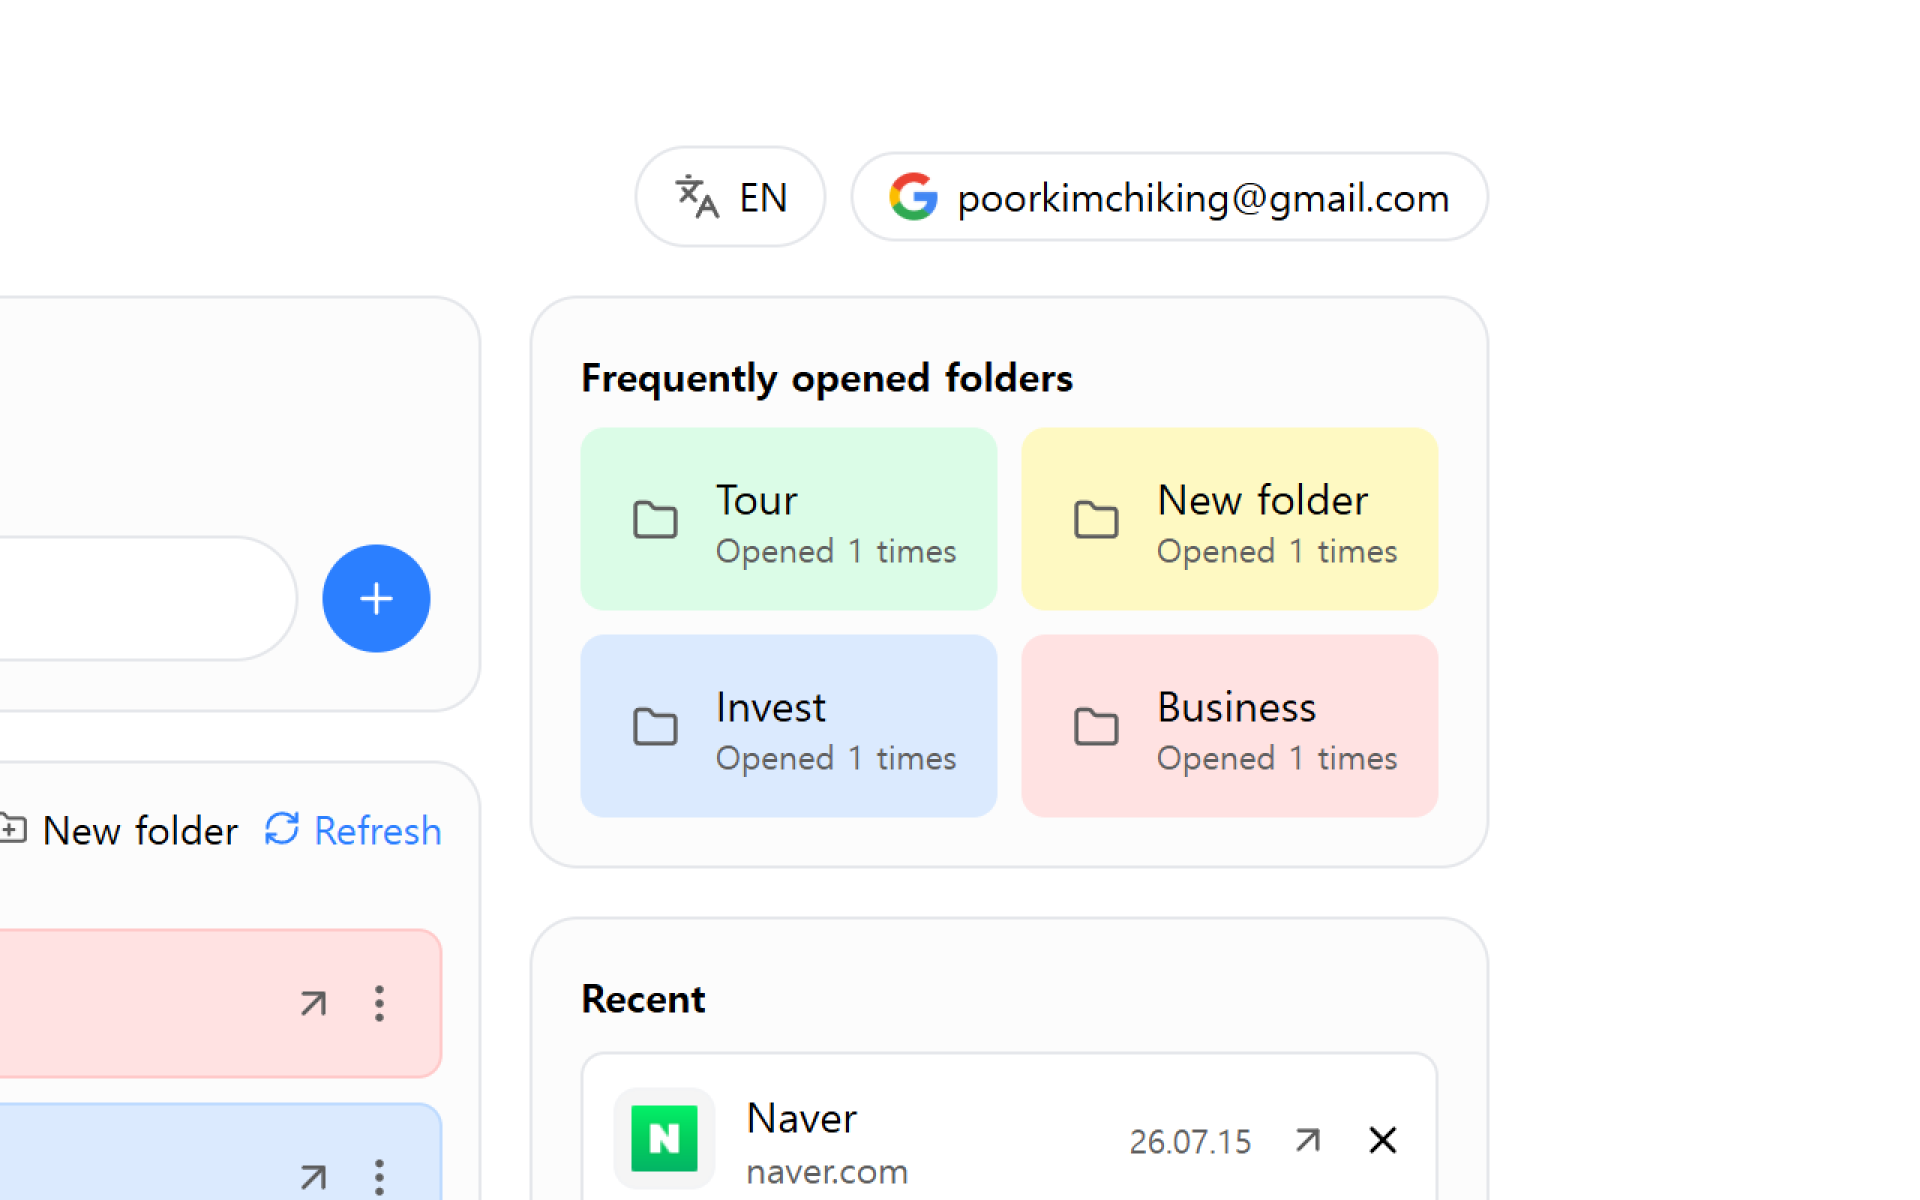This screenshot has width=1920, height=1200.
Task: Open the yellow New folder card
Action: (x=1229, y=519)
